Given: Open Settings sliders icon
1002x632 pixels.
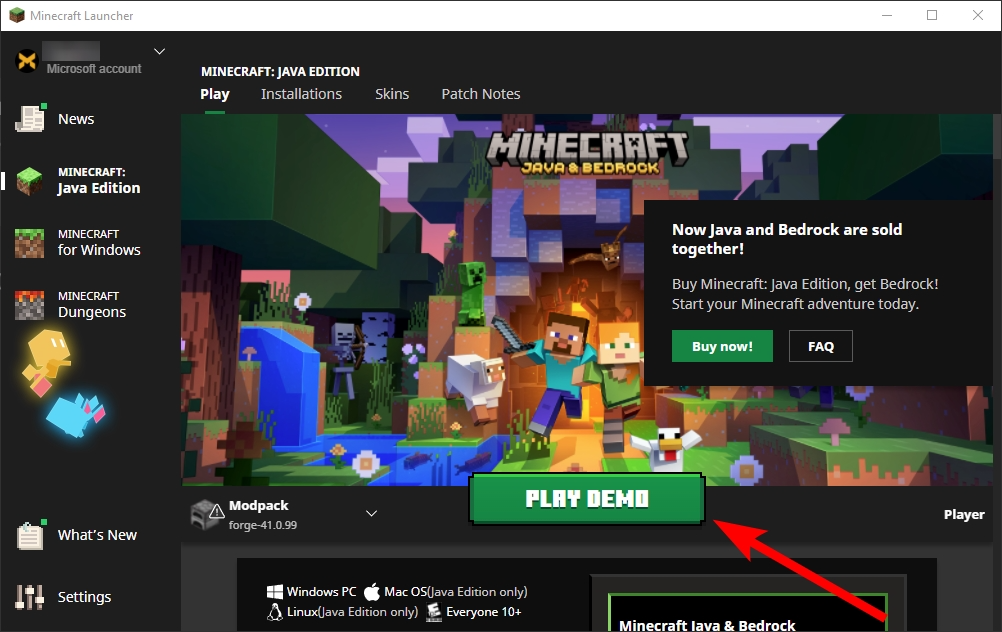Looking at the screenshot, I should click(29, 597).
